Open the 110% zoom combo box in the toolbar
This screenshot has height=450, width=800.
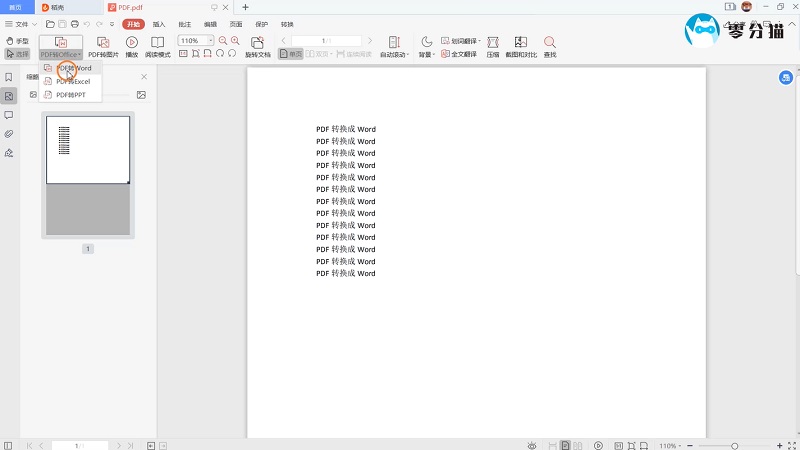196,40
